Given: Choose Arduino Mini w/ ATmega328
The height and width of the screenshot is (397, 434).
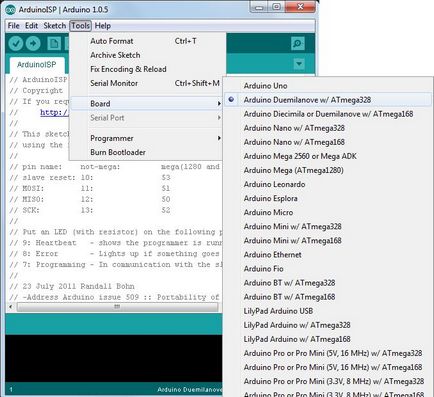Looking at the screenshot, I should click(x=328, y=226).
